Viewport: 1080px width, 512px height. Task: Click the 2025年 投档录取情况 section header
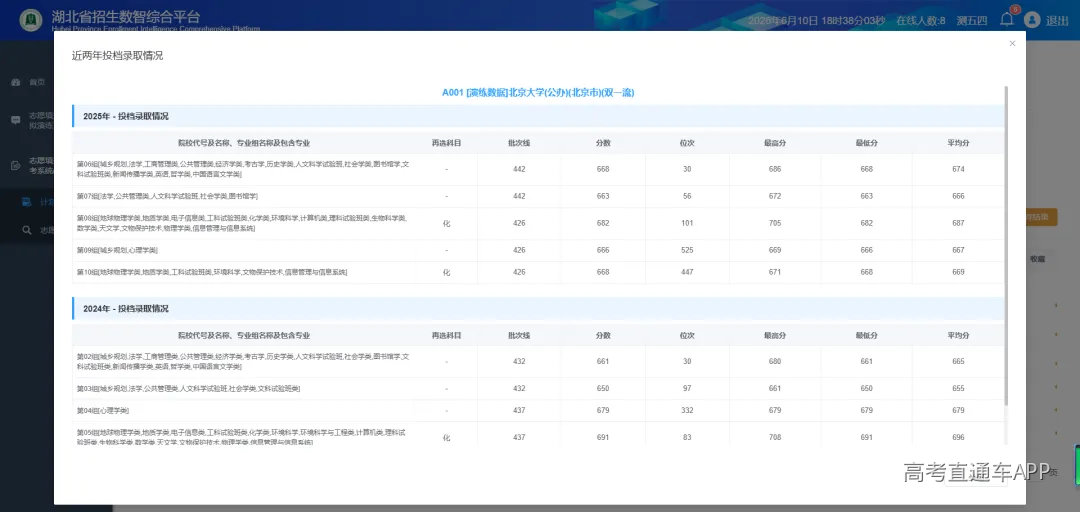click(x=538, y=116)
